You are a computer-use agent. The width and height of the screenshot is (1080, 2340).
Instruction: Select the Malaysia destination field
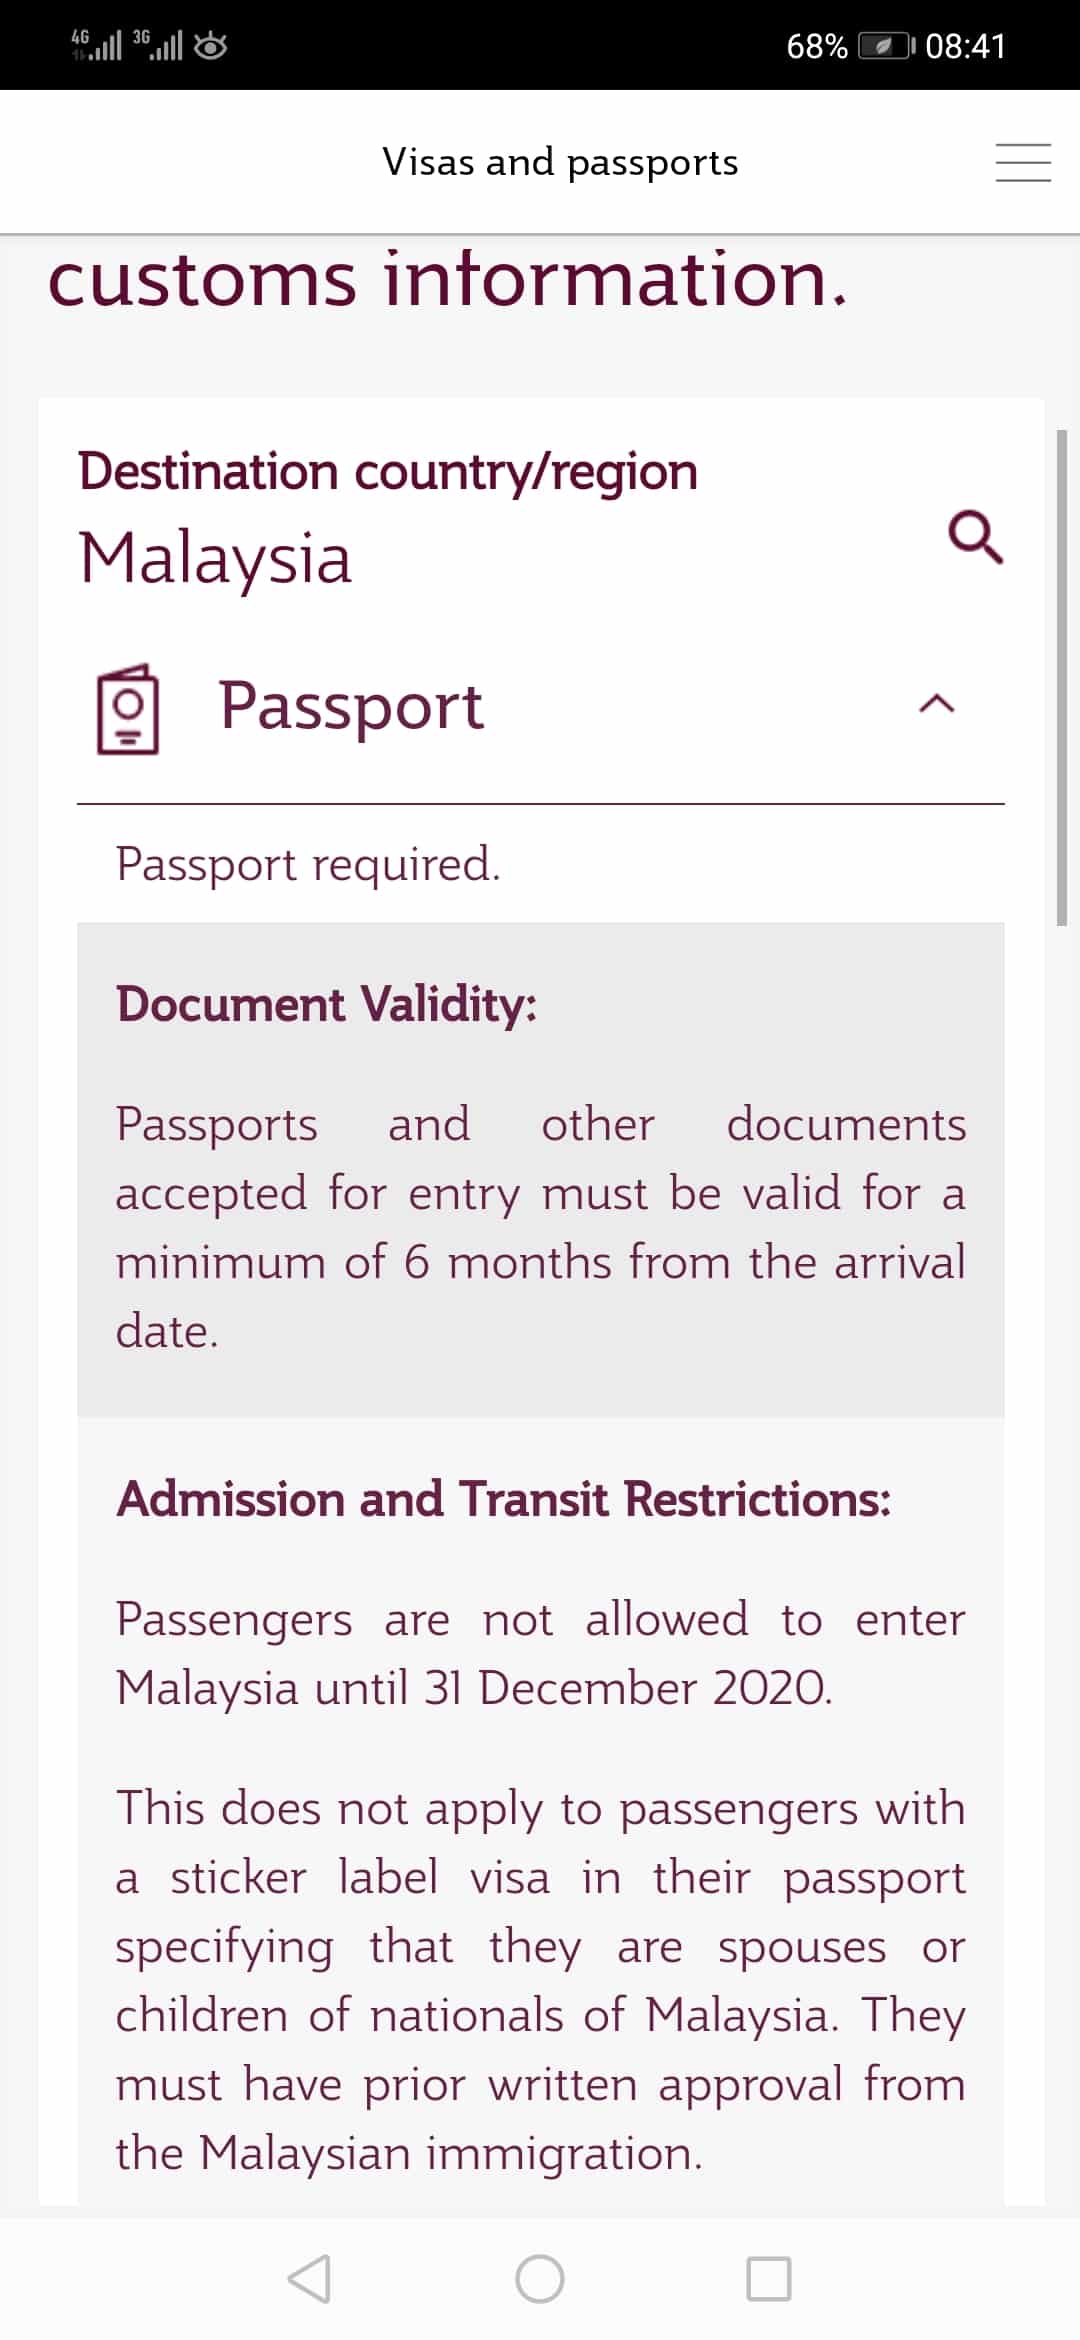216,558
